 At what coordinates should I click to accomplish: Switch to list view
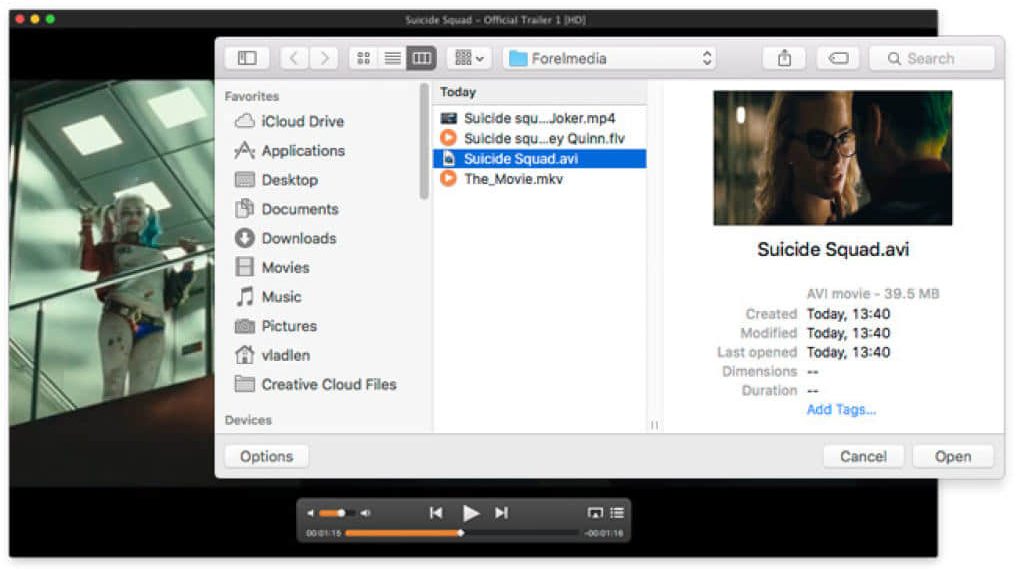click(x=392, y=59)
